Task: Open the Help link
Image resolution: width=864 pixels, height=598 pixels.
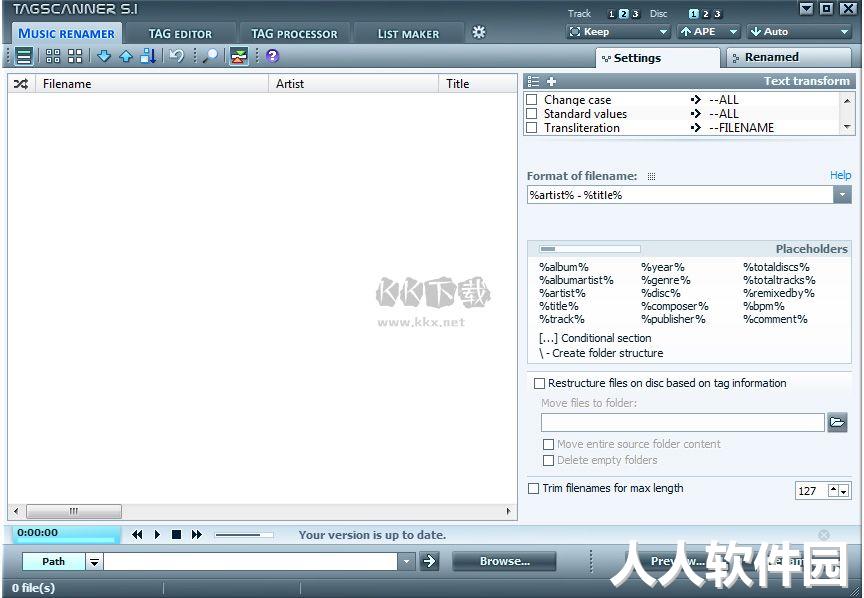Action: [840, 175]
